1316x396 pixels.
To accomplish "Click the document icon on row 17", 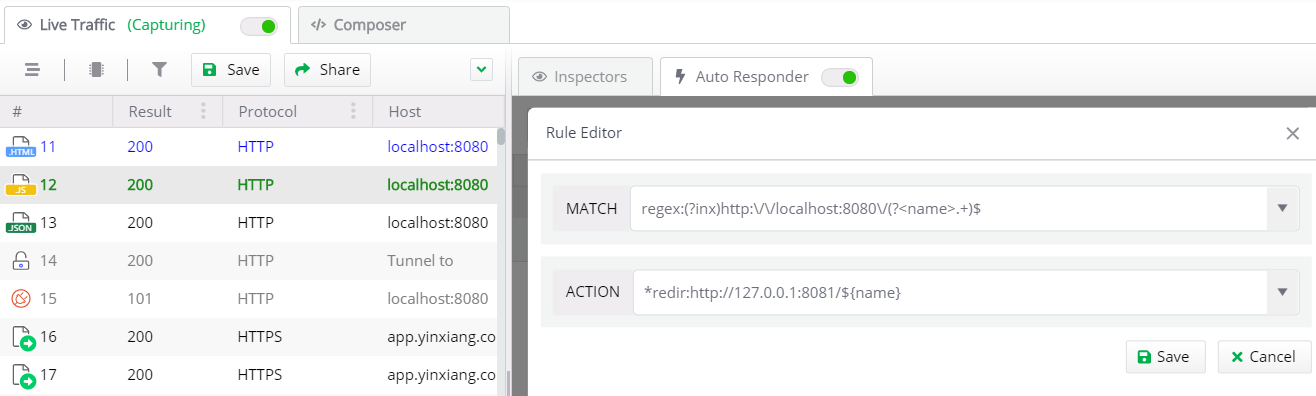I will pyautogui.click(x=23, y=376).
